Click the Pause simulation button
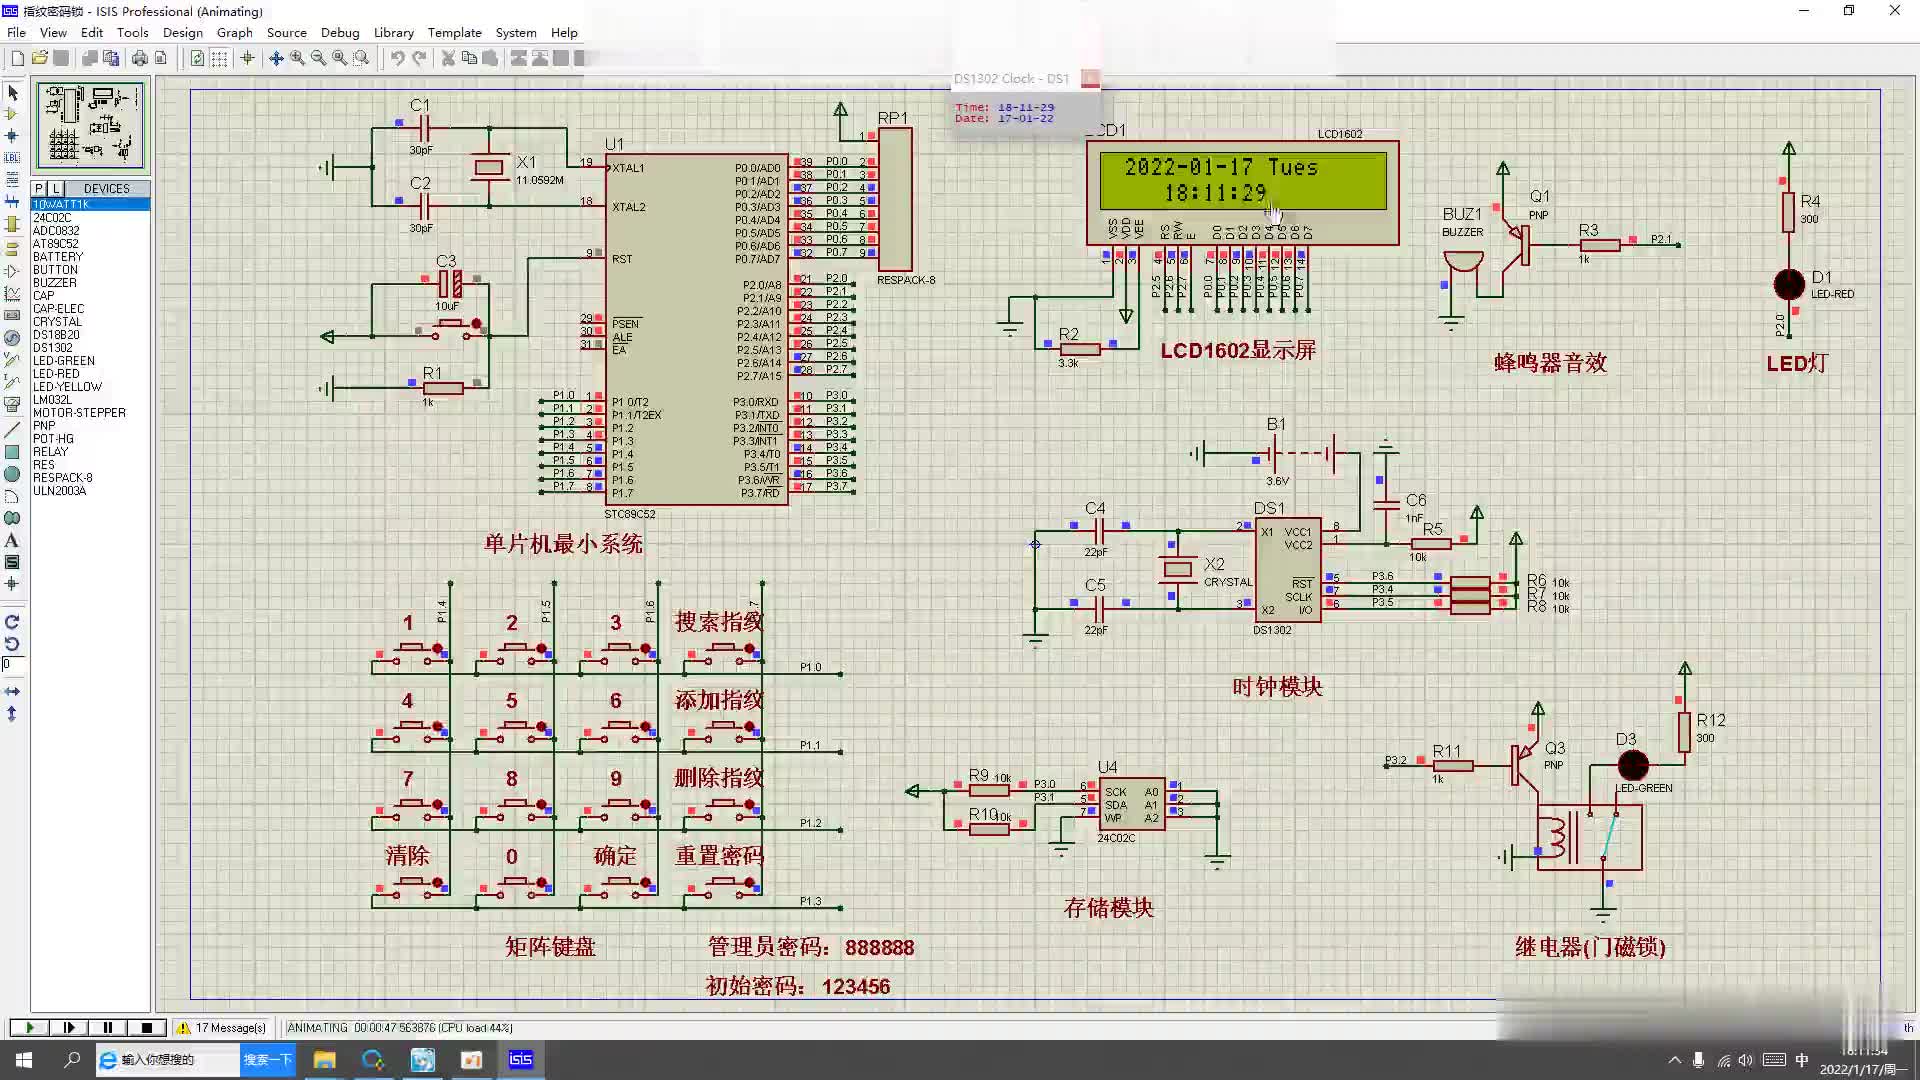 pos(107,1027)
